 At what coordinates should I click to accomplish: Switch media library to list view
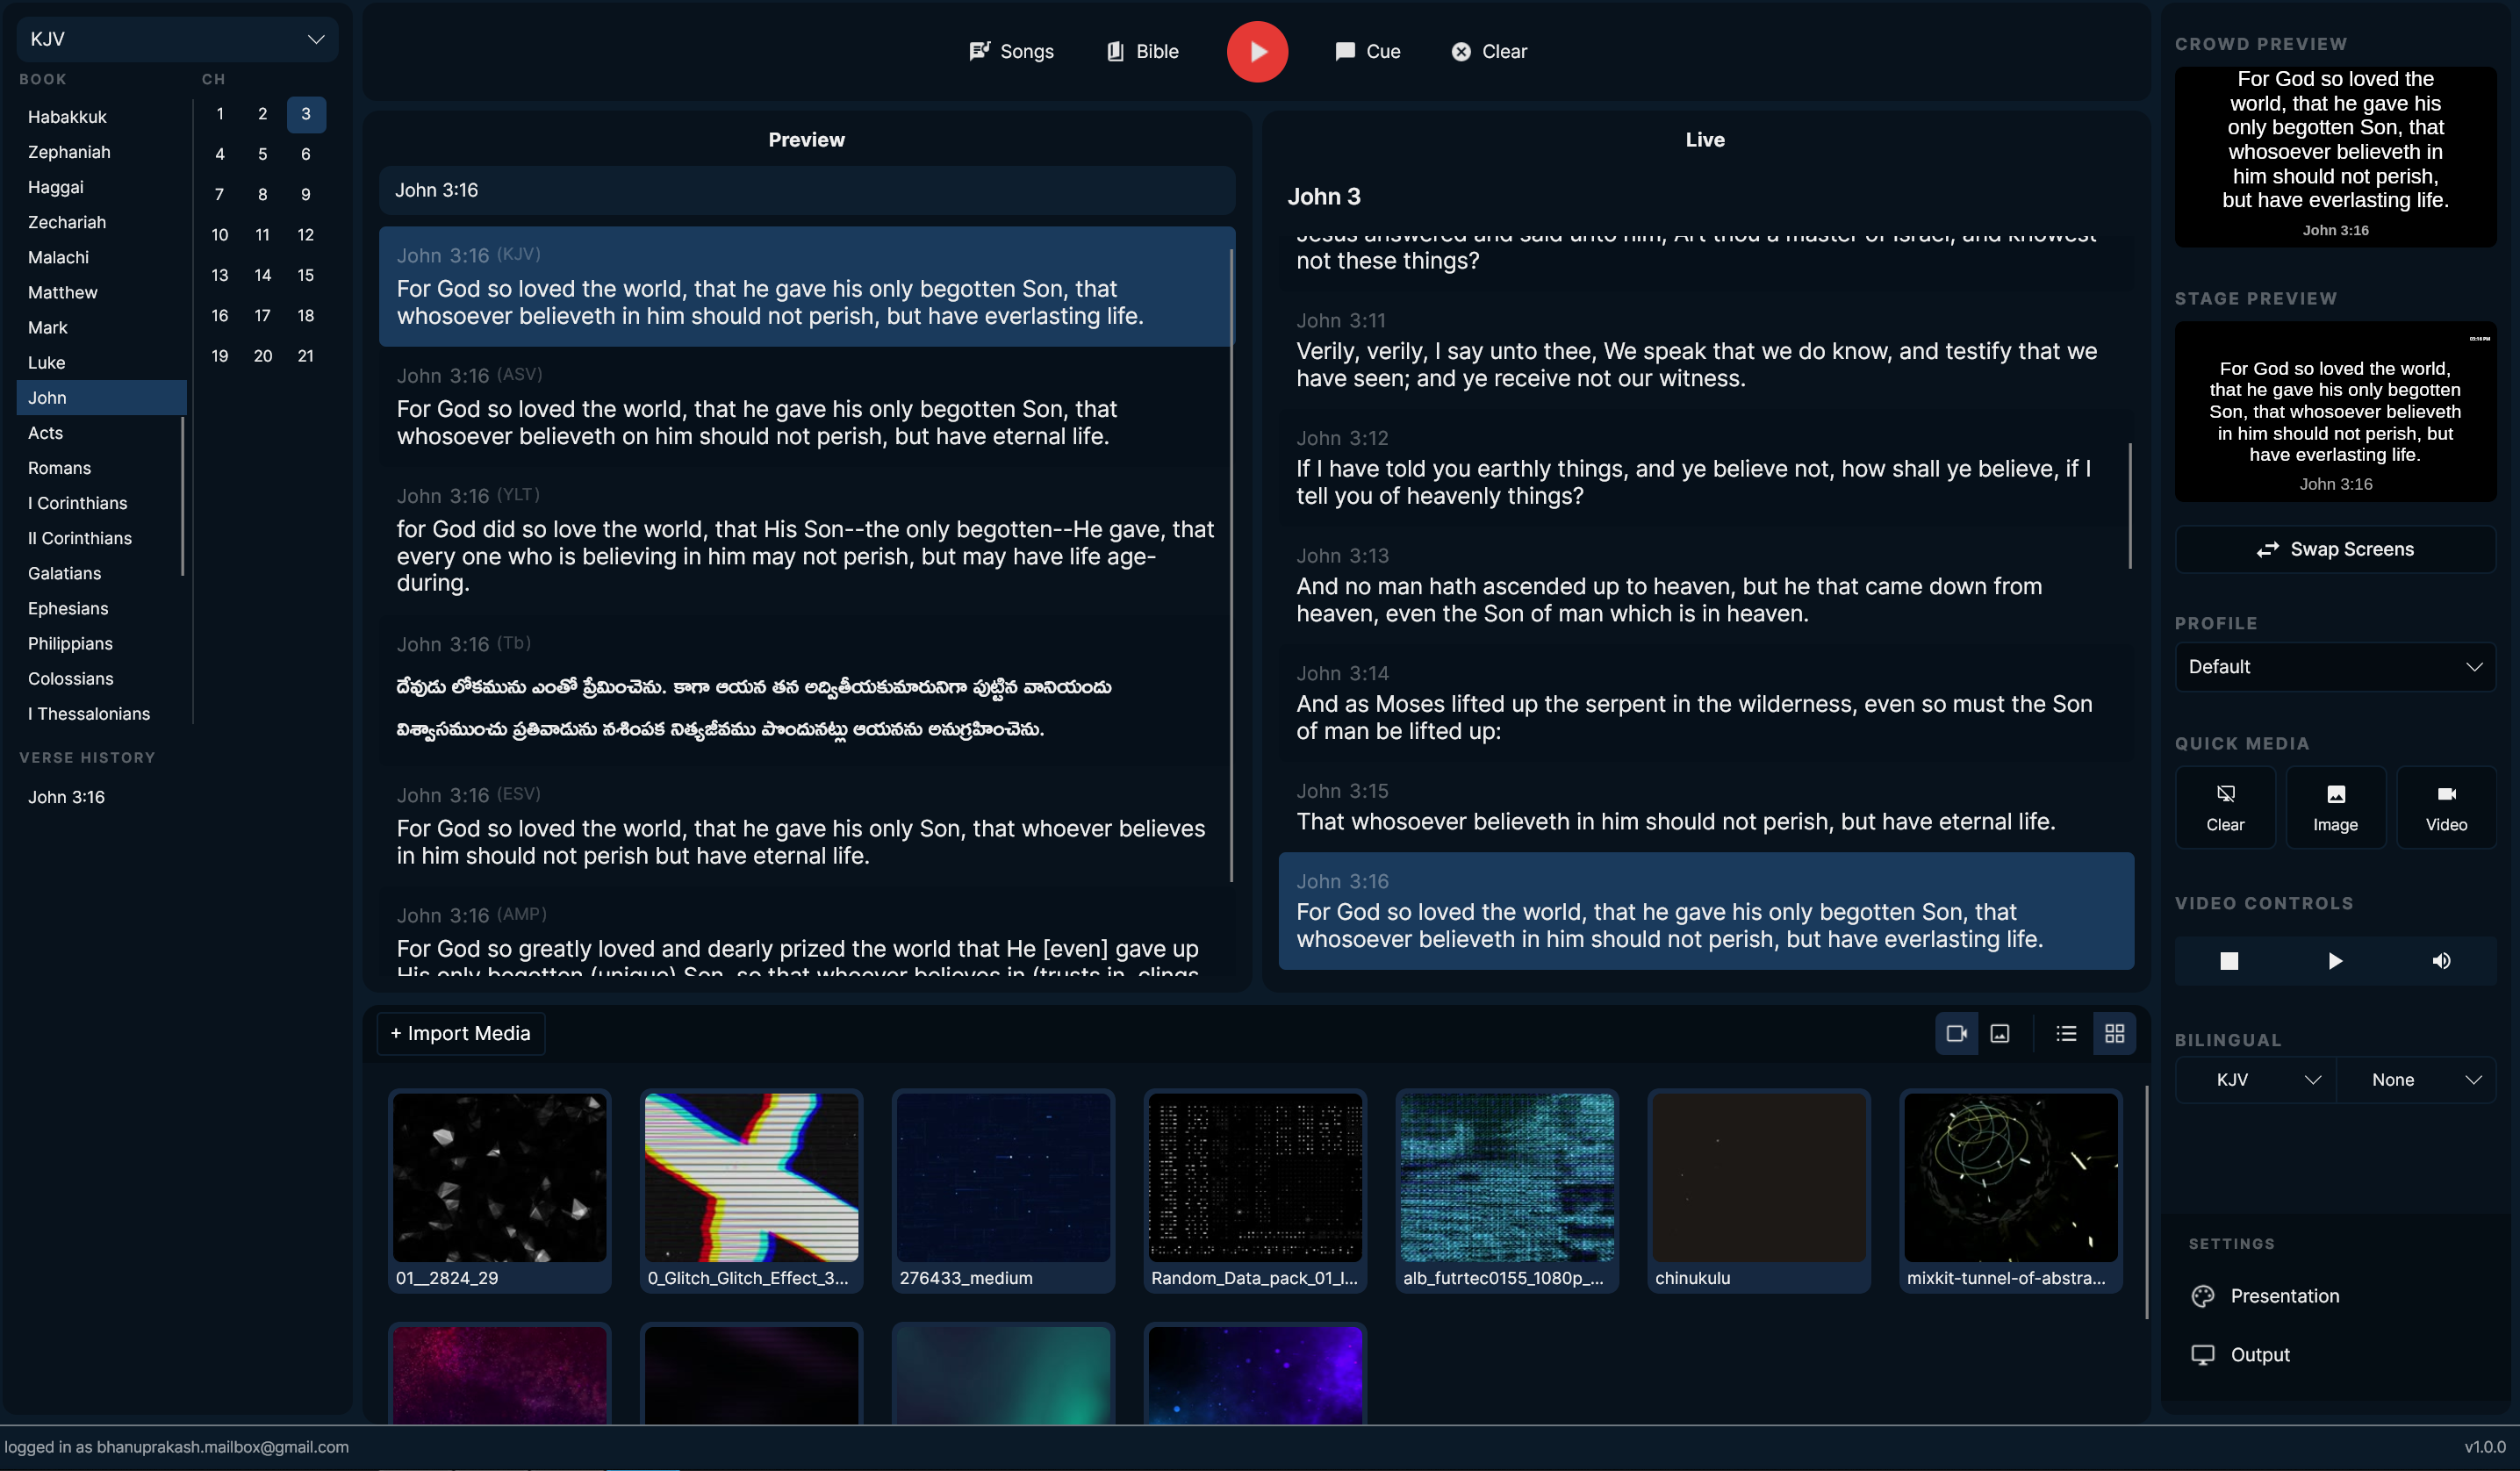2066,1033
